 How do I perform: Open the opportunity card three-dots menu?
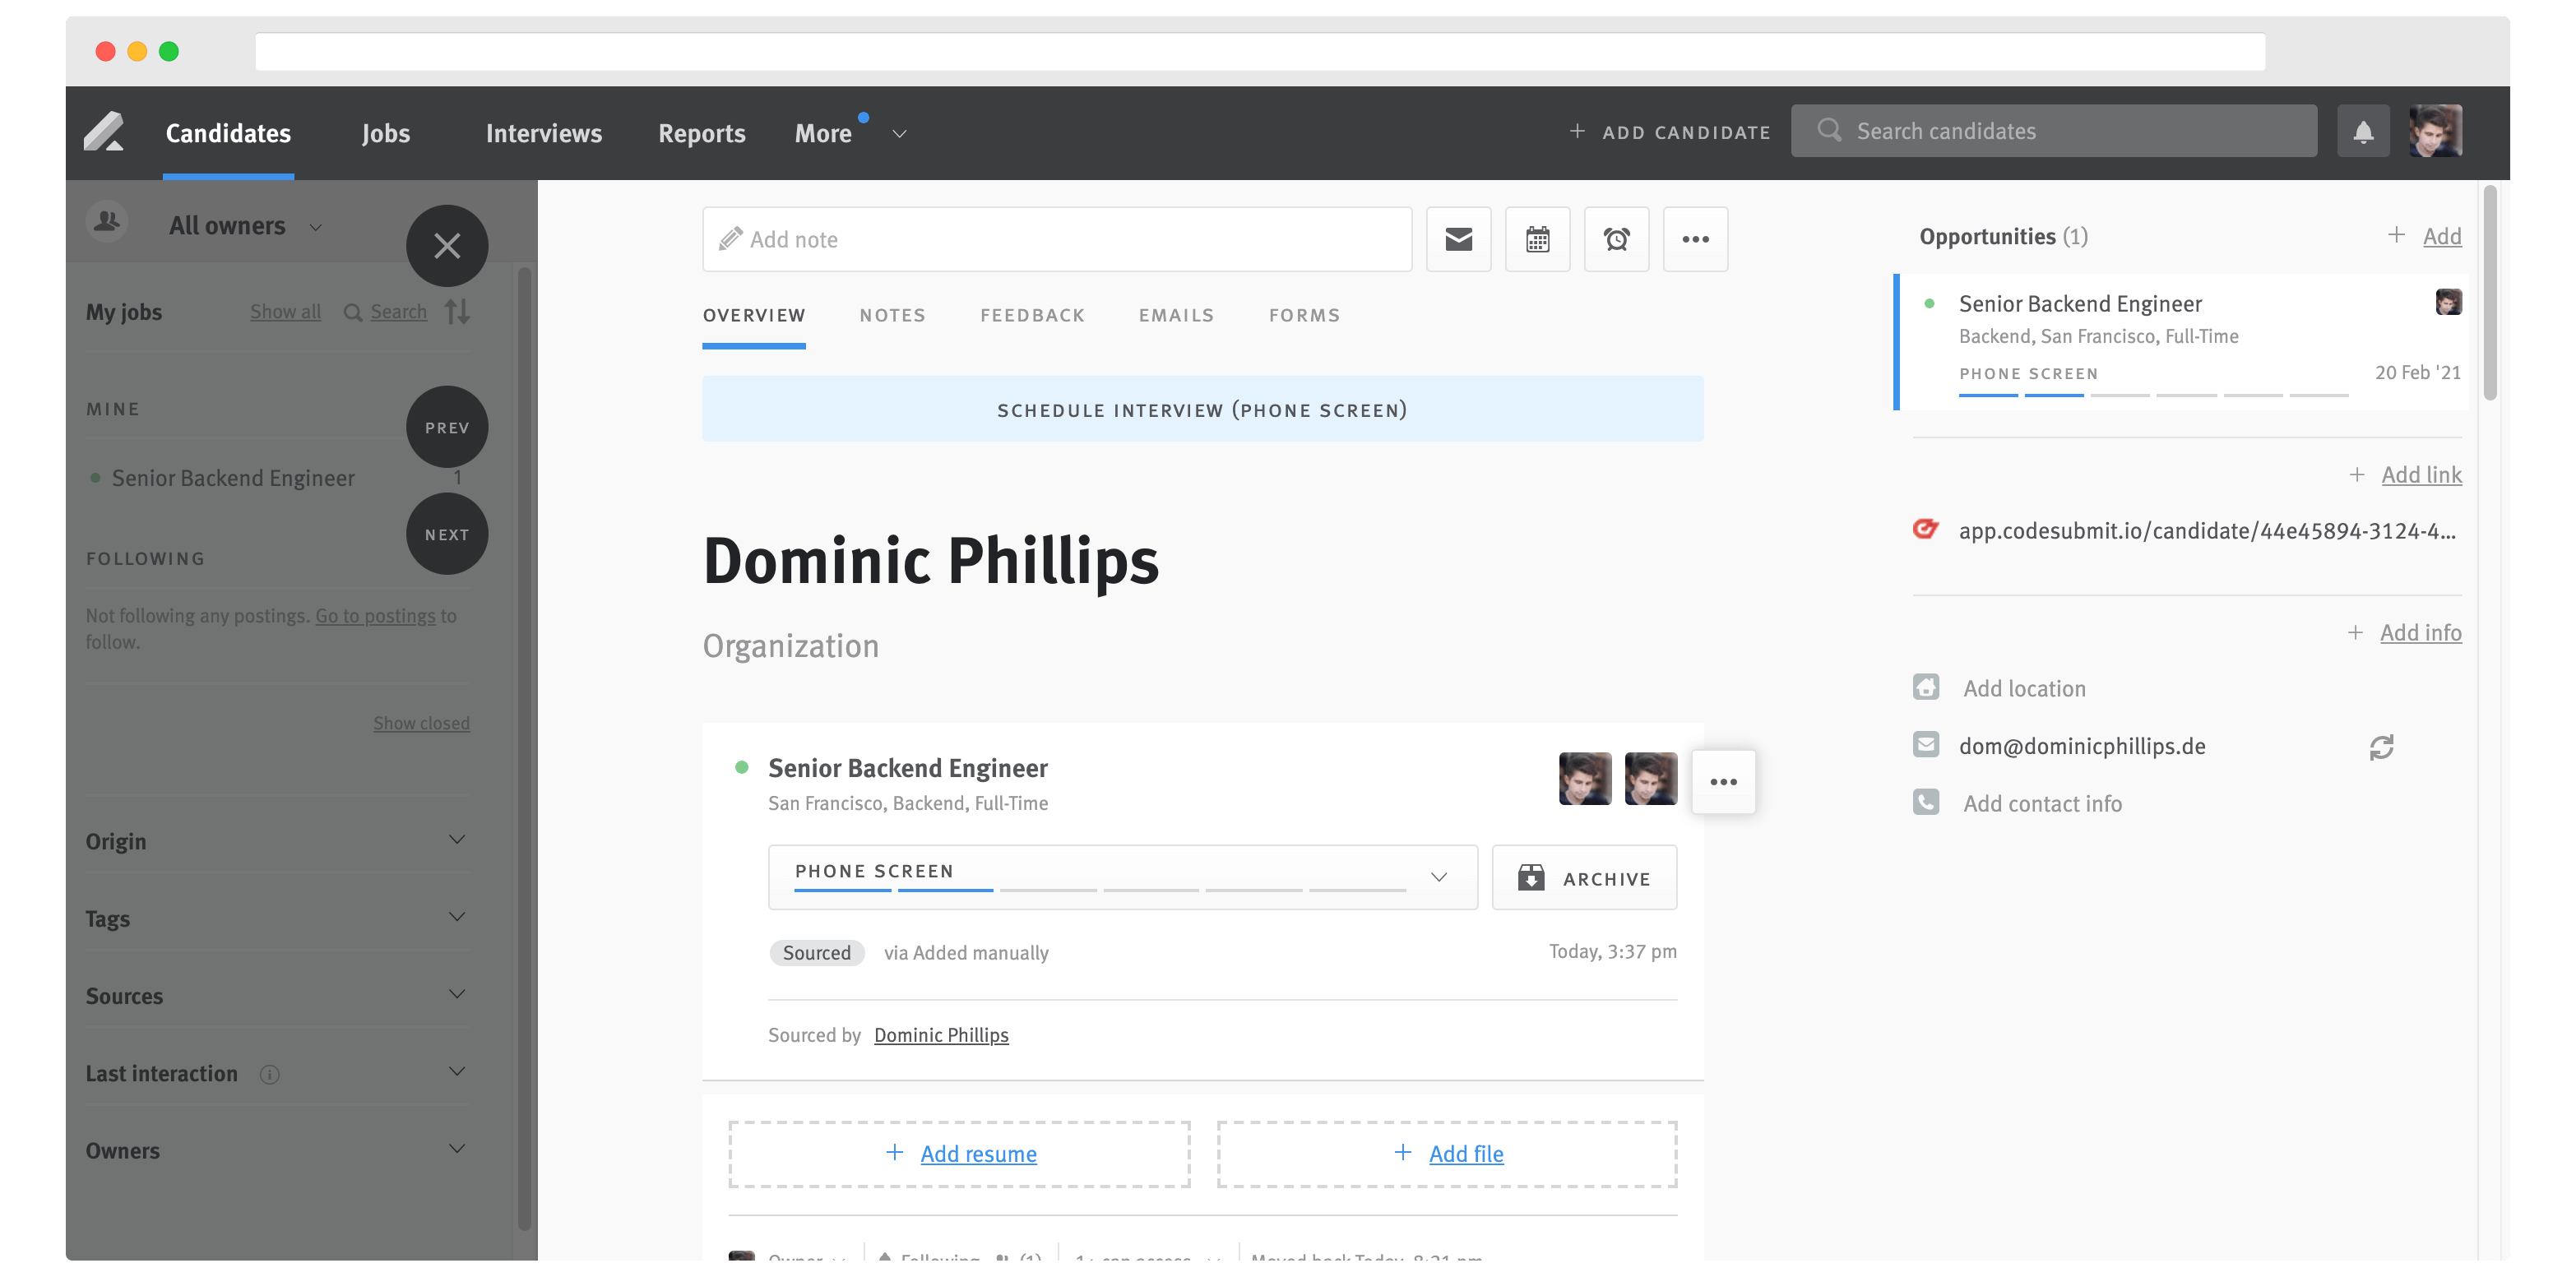click(1723, 782)
